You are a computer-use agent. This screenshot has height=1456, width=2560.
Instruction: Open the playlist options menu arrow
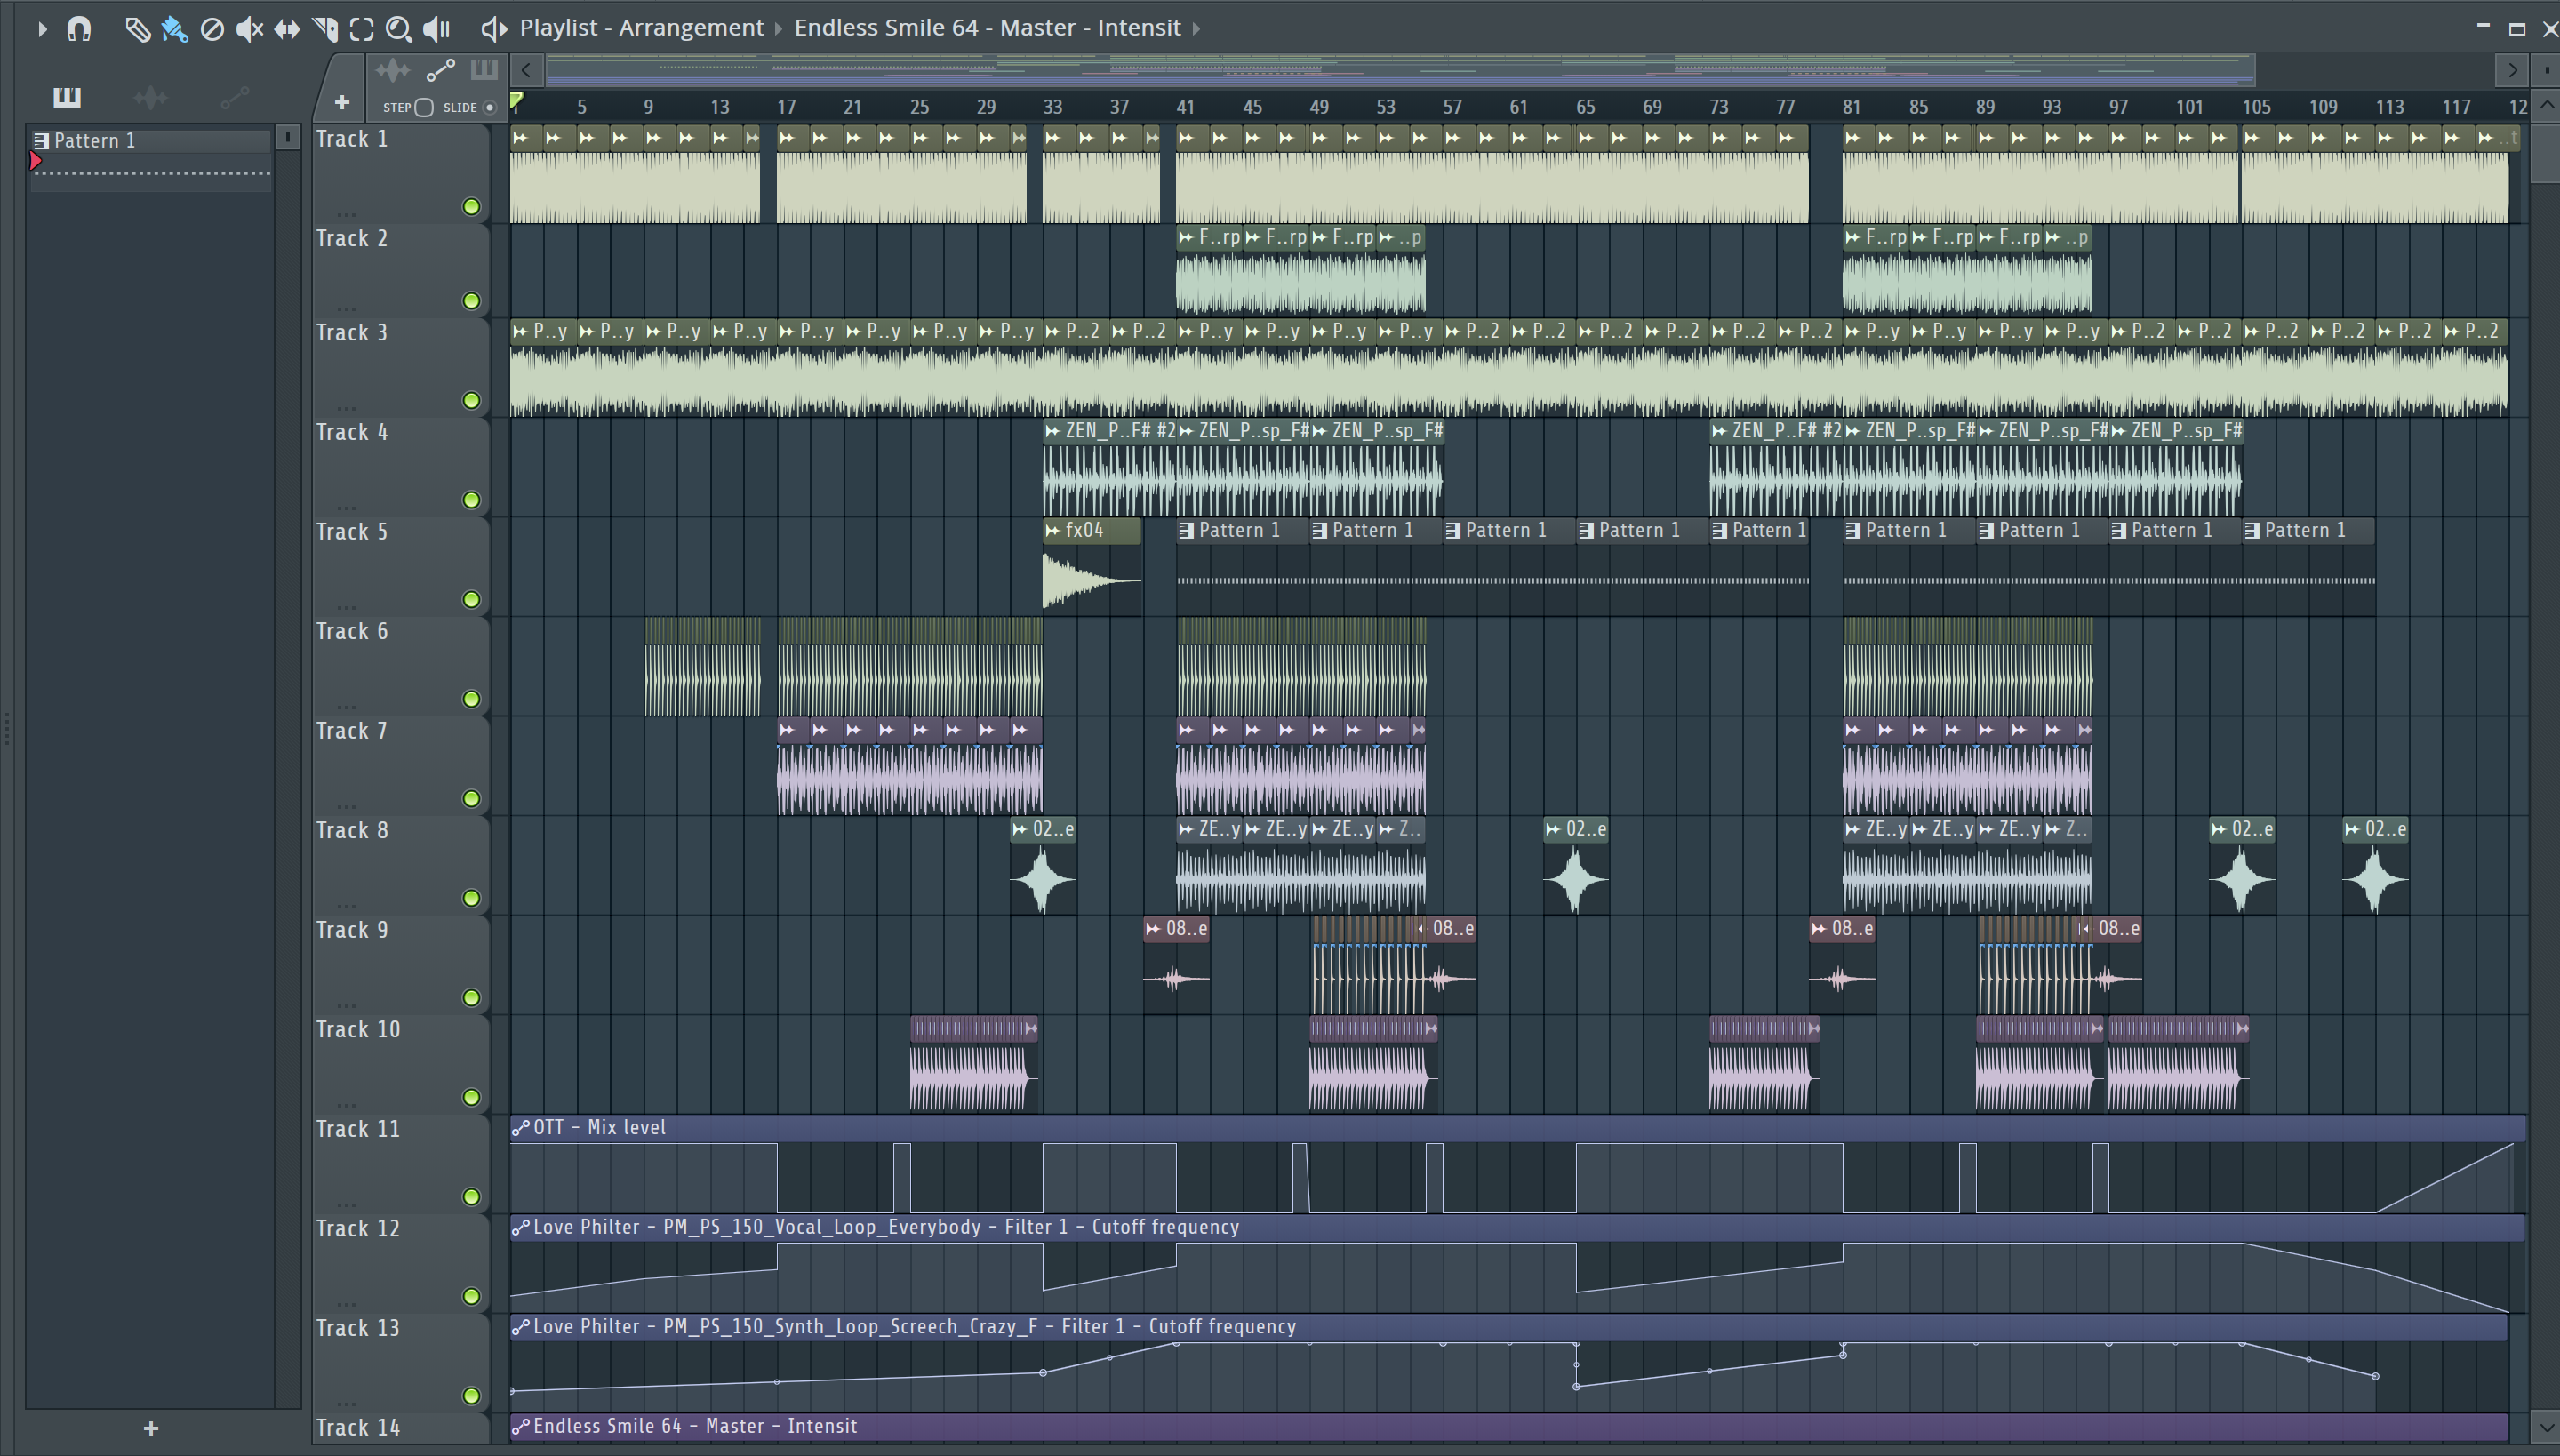click(41, 29)
